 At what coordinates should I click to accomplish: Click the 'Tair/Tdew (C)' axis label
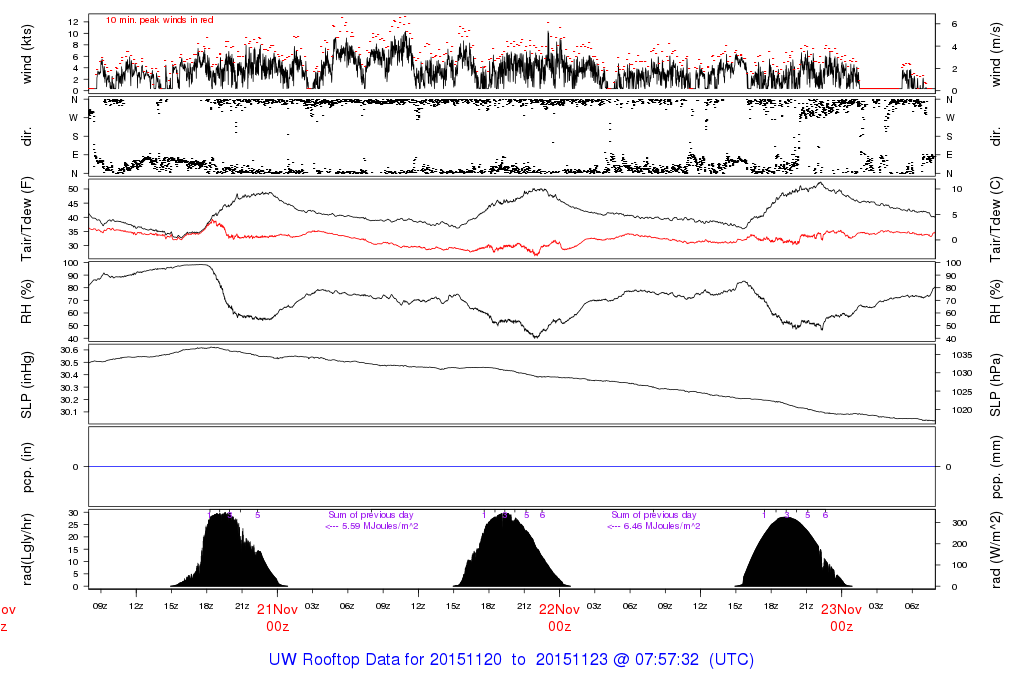996,218
